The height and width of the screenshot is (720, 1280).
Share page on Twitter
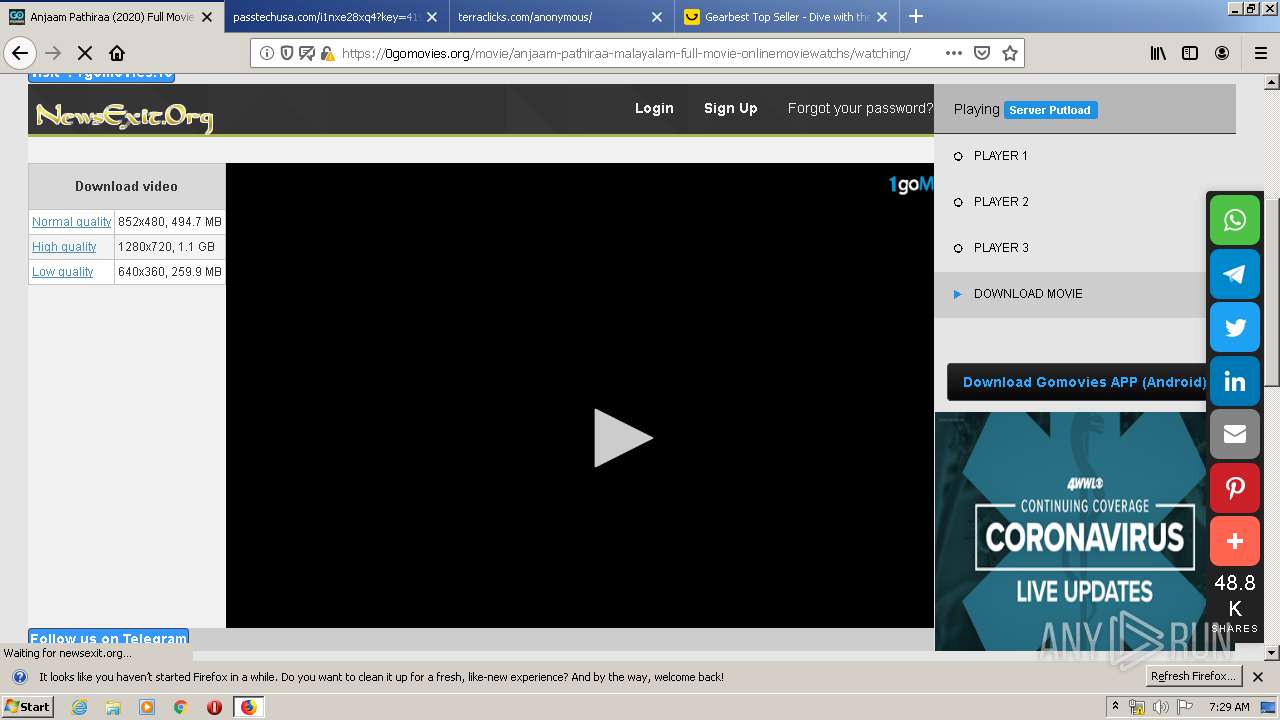pyautogui.click(x=1235, y=327)
